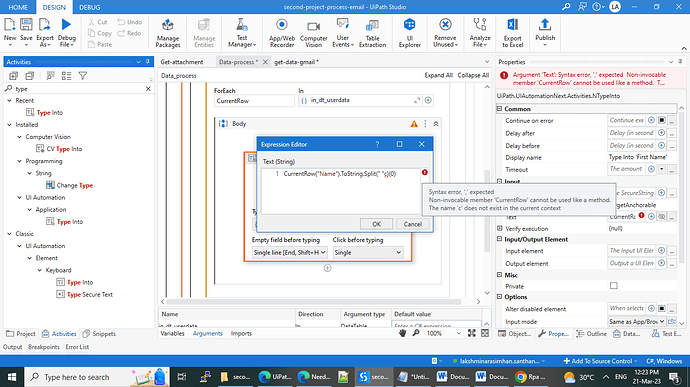
Task: Launch the App/Web Recorder
Action: (x=282, y=33)
